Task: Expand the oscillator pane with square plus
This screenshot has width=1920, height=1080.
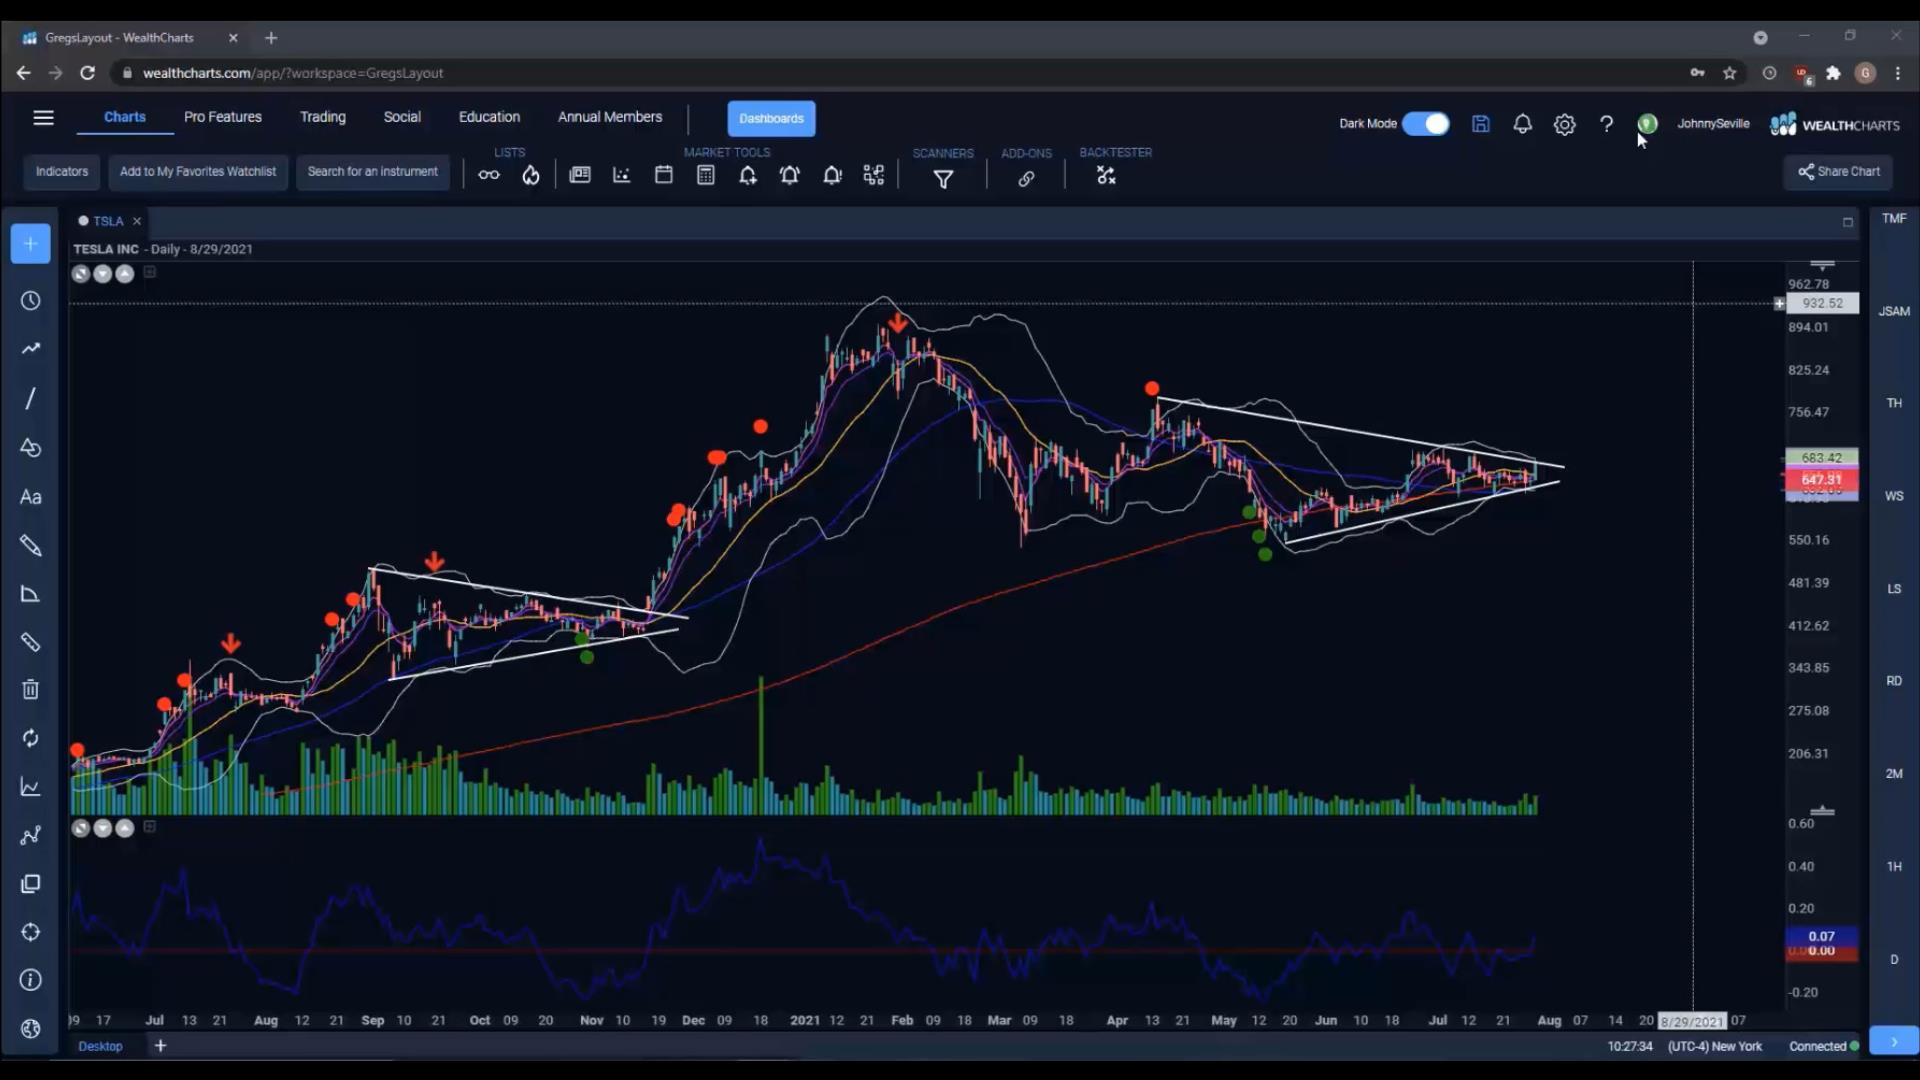Action: 150,827
